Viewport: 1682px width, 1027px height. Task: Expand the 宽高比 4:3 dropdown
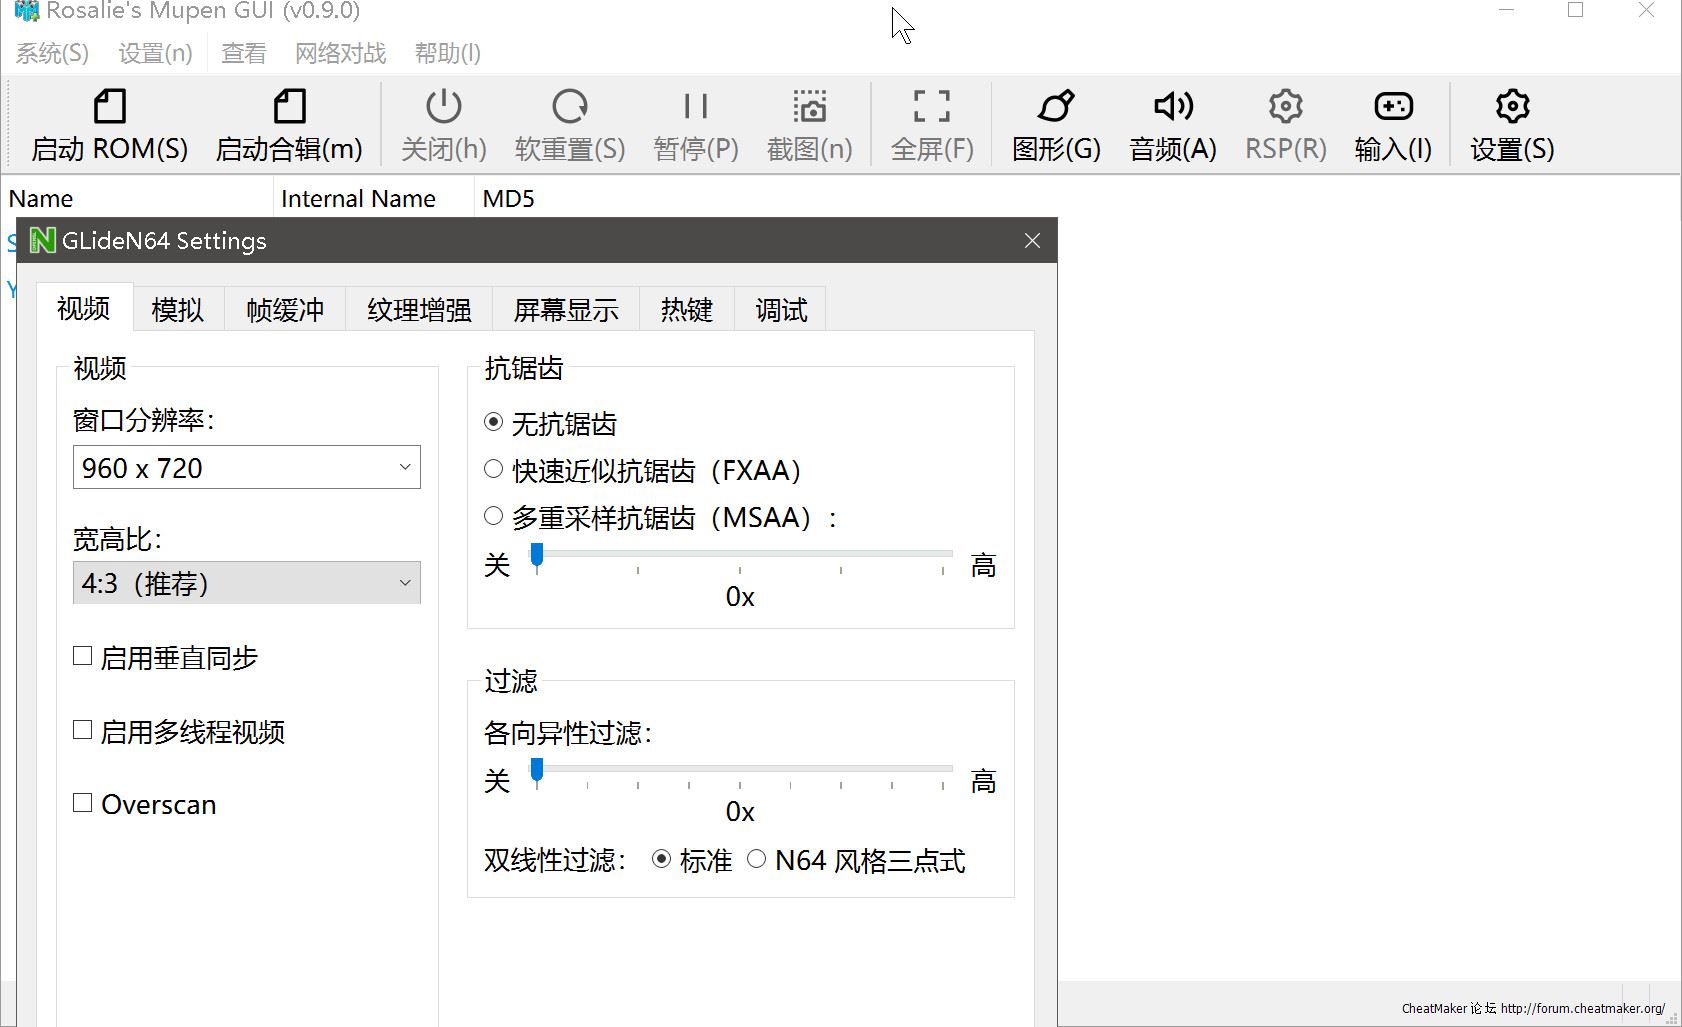[x=247, y=582]
